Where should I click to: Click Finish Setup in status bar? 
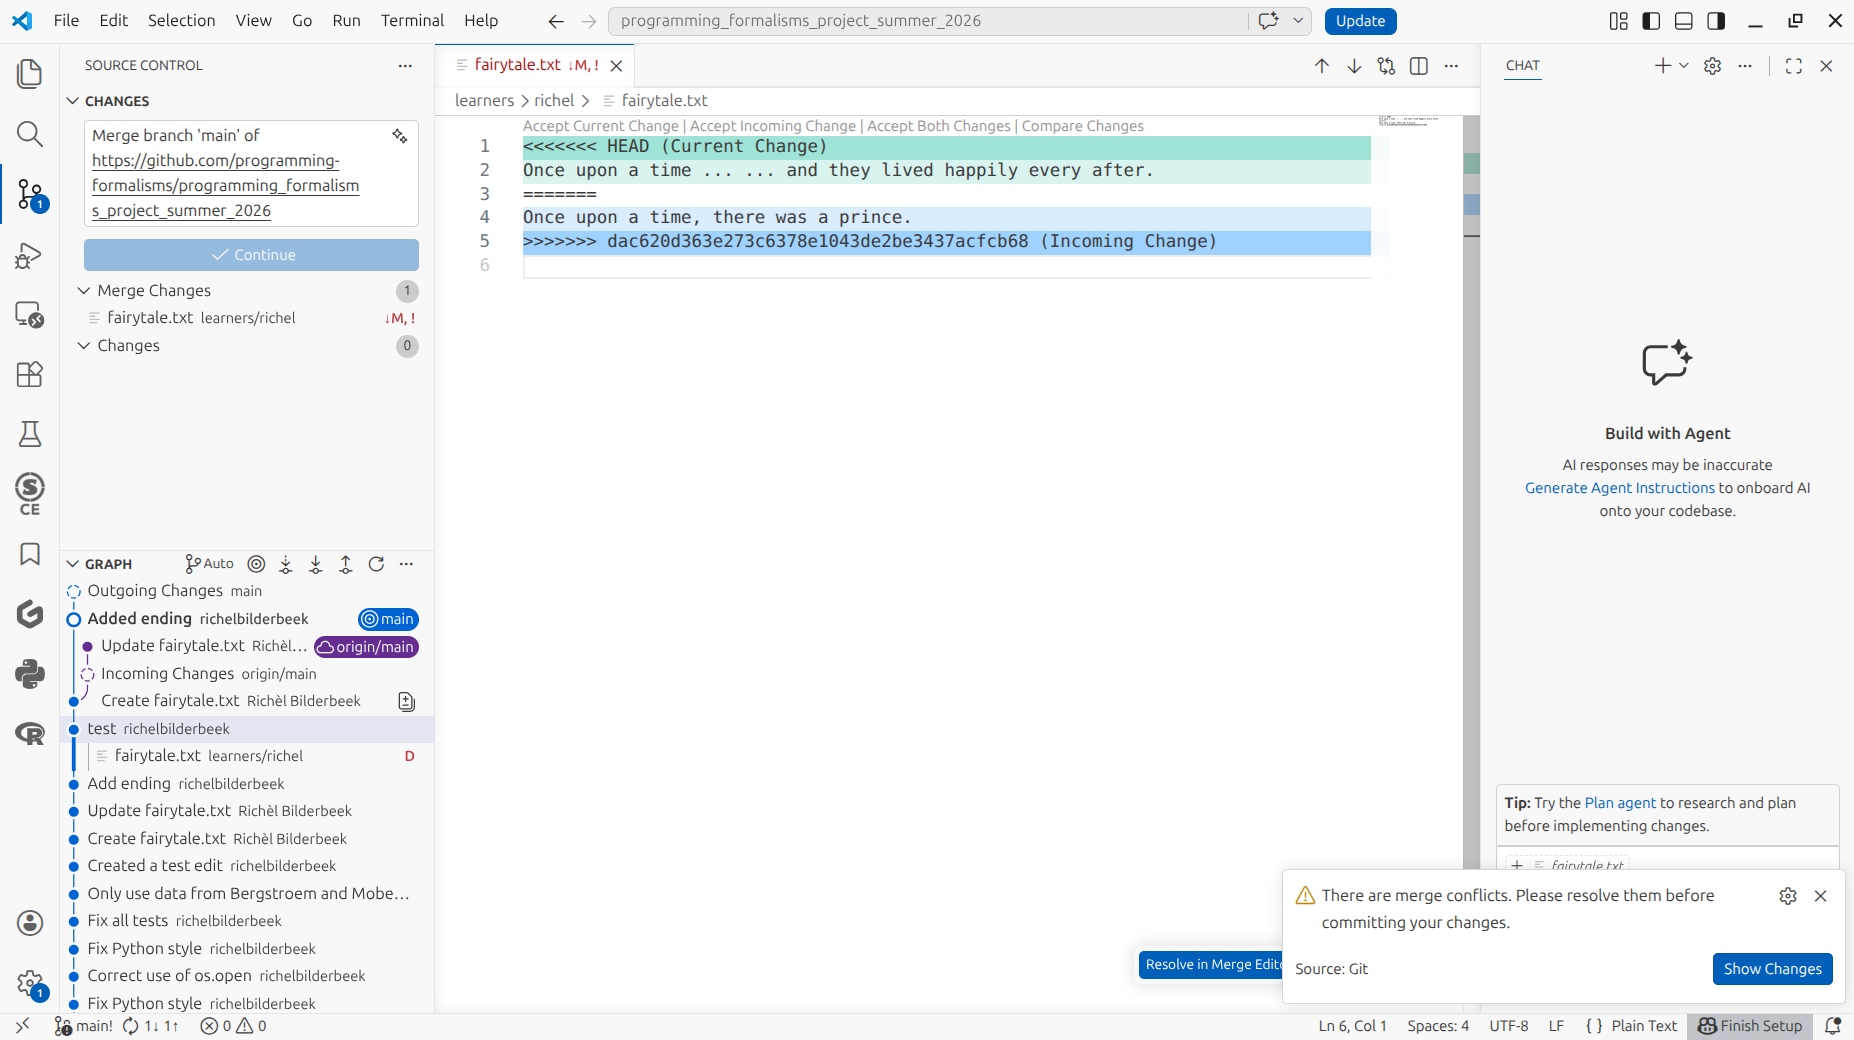(x=1750, y=1026)
